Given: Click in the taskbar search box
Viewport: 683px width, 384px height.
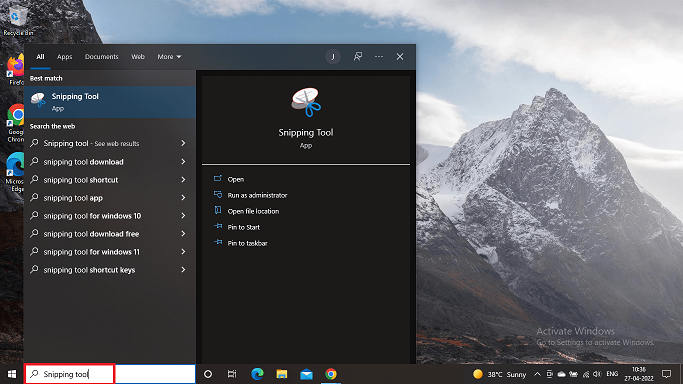Looking at the screenshot, I should (110, 374).
